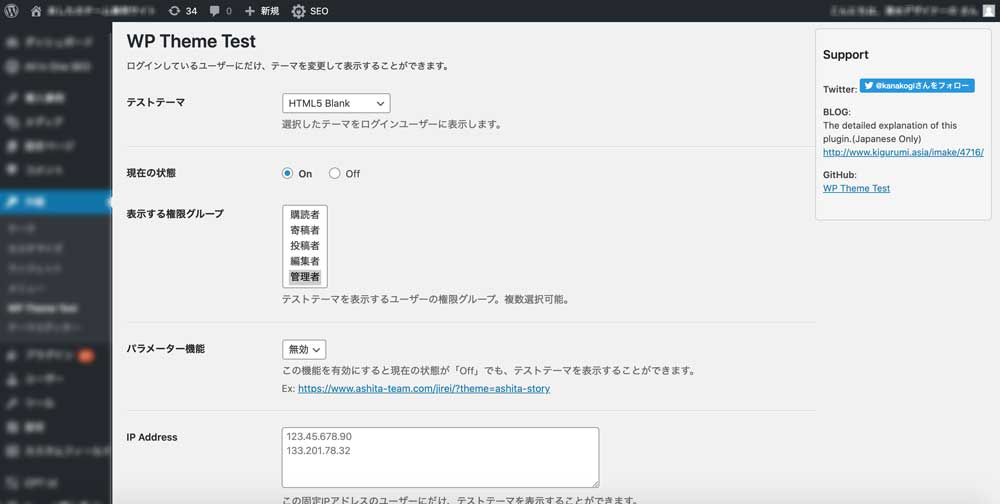
Task: Click the Support box heading
Action: (x=846, y=55)
